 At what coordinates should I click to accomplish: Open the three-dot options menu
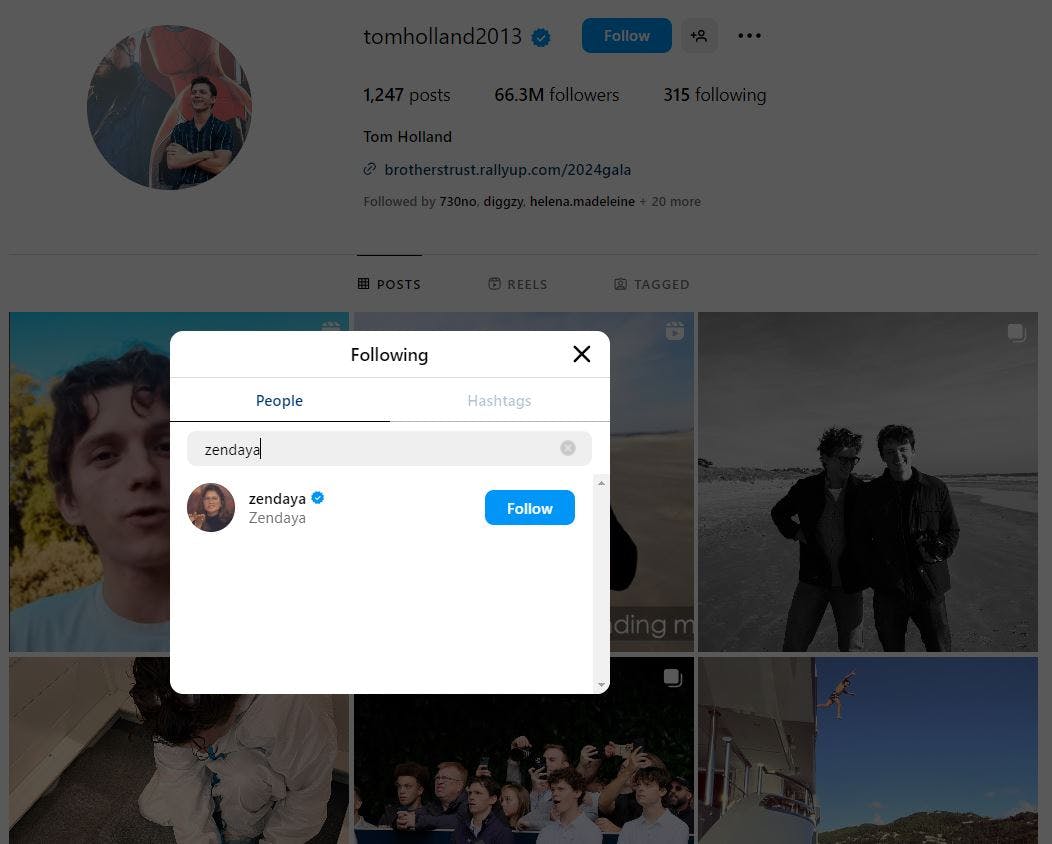click(x=749, y=36)
